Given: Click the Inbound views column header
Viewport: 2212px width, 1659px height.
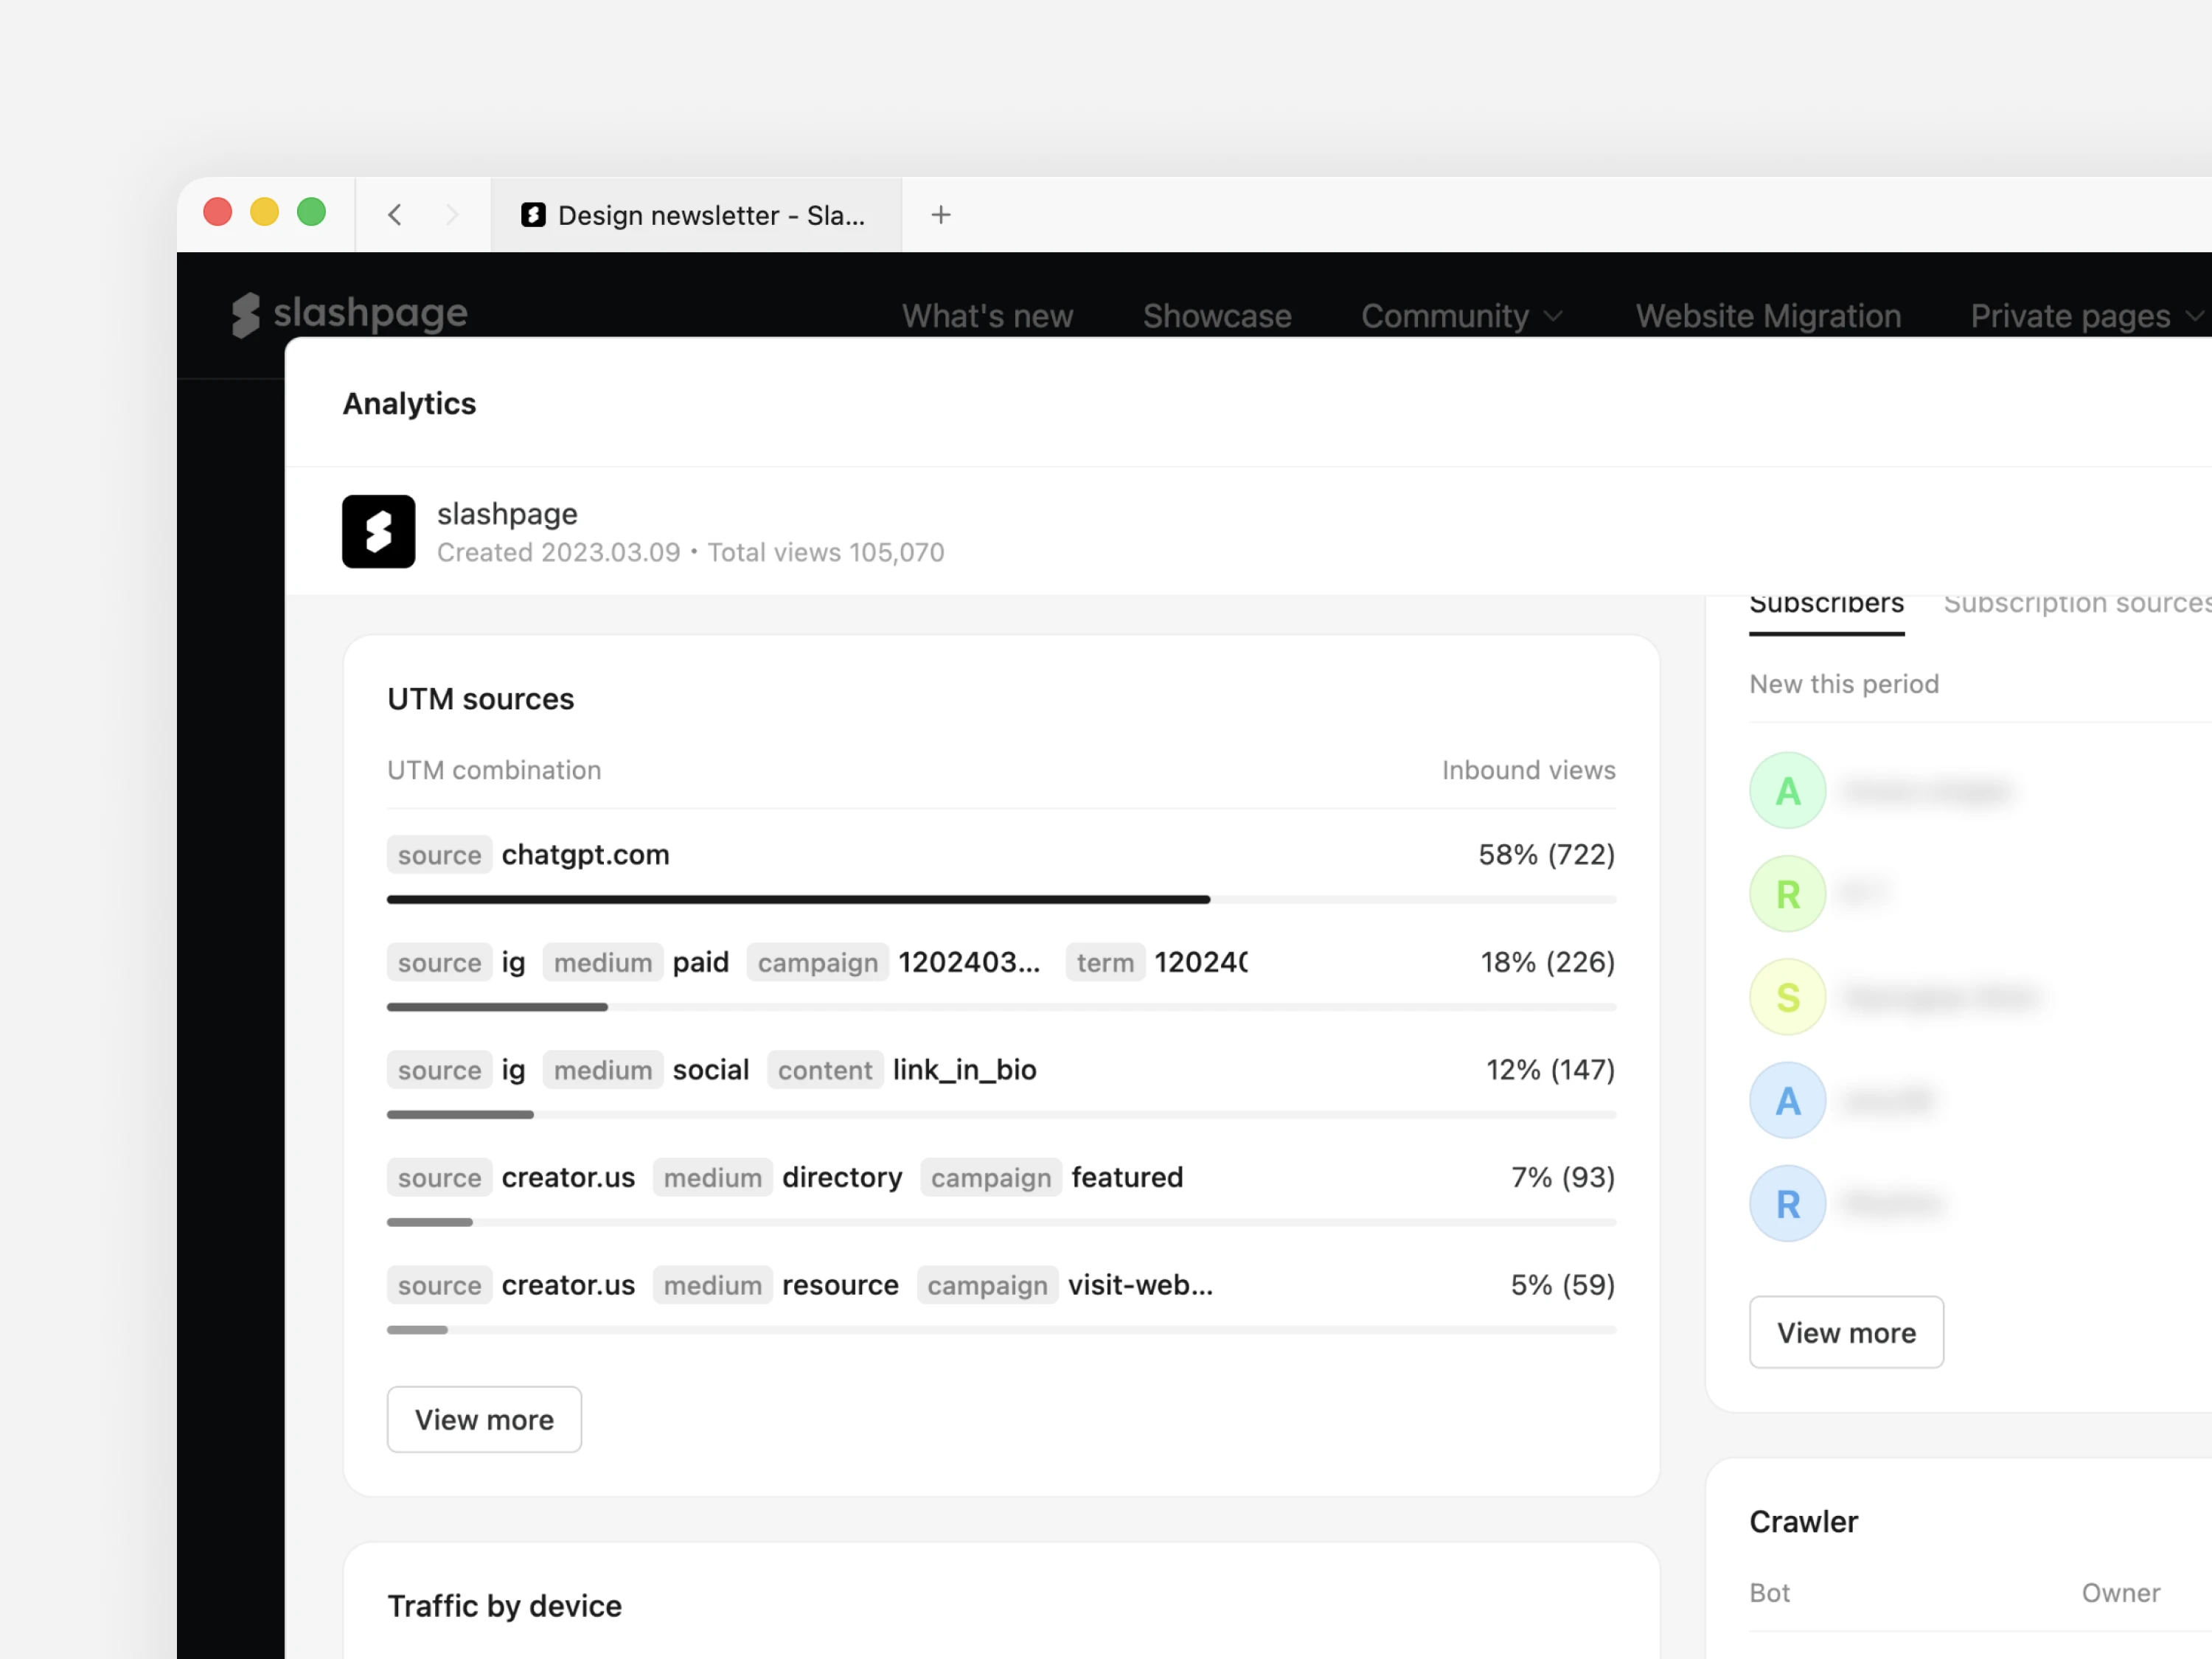Looking at the screenshot, I should point(1528,770).
